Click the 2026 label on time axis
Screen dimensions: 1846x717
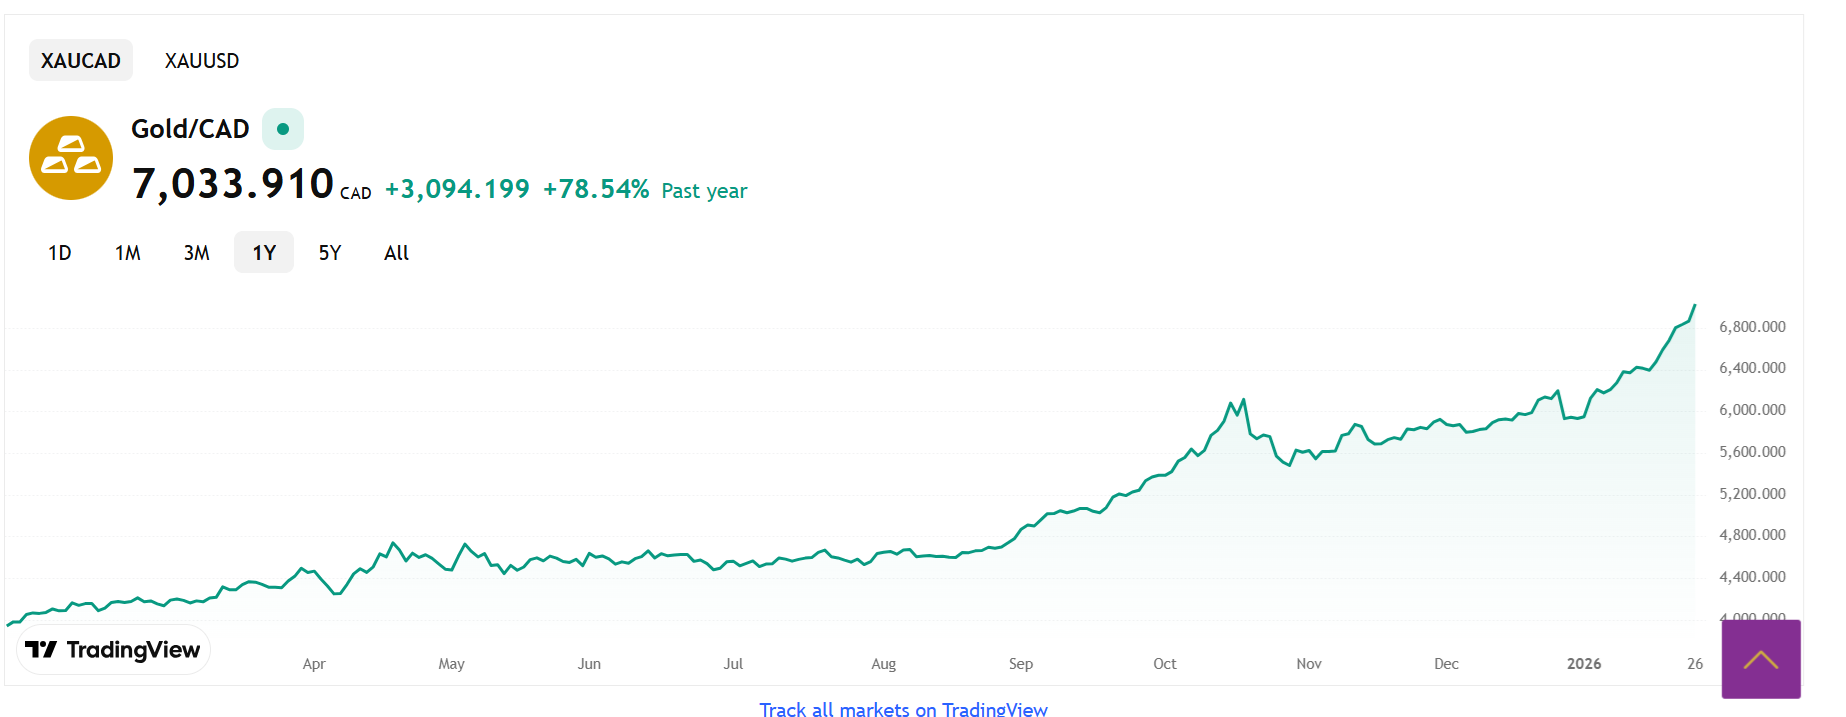tap(1584, 664)
